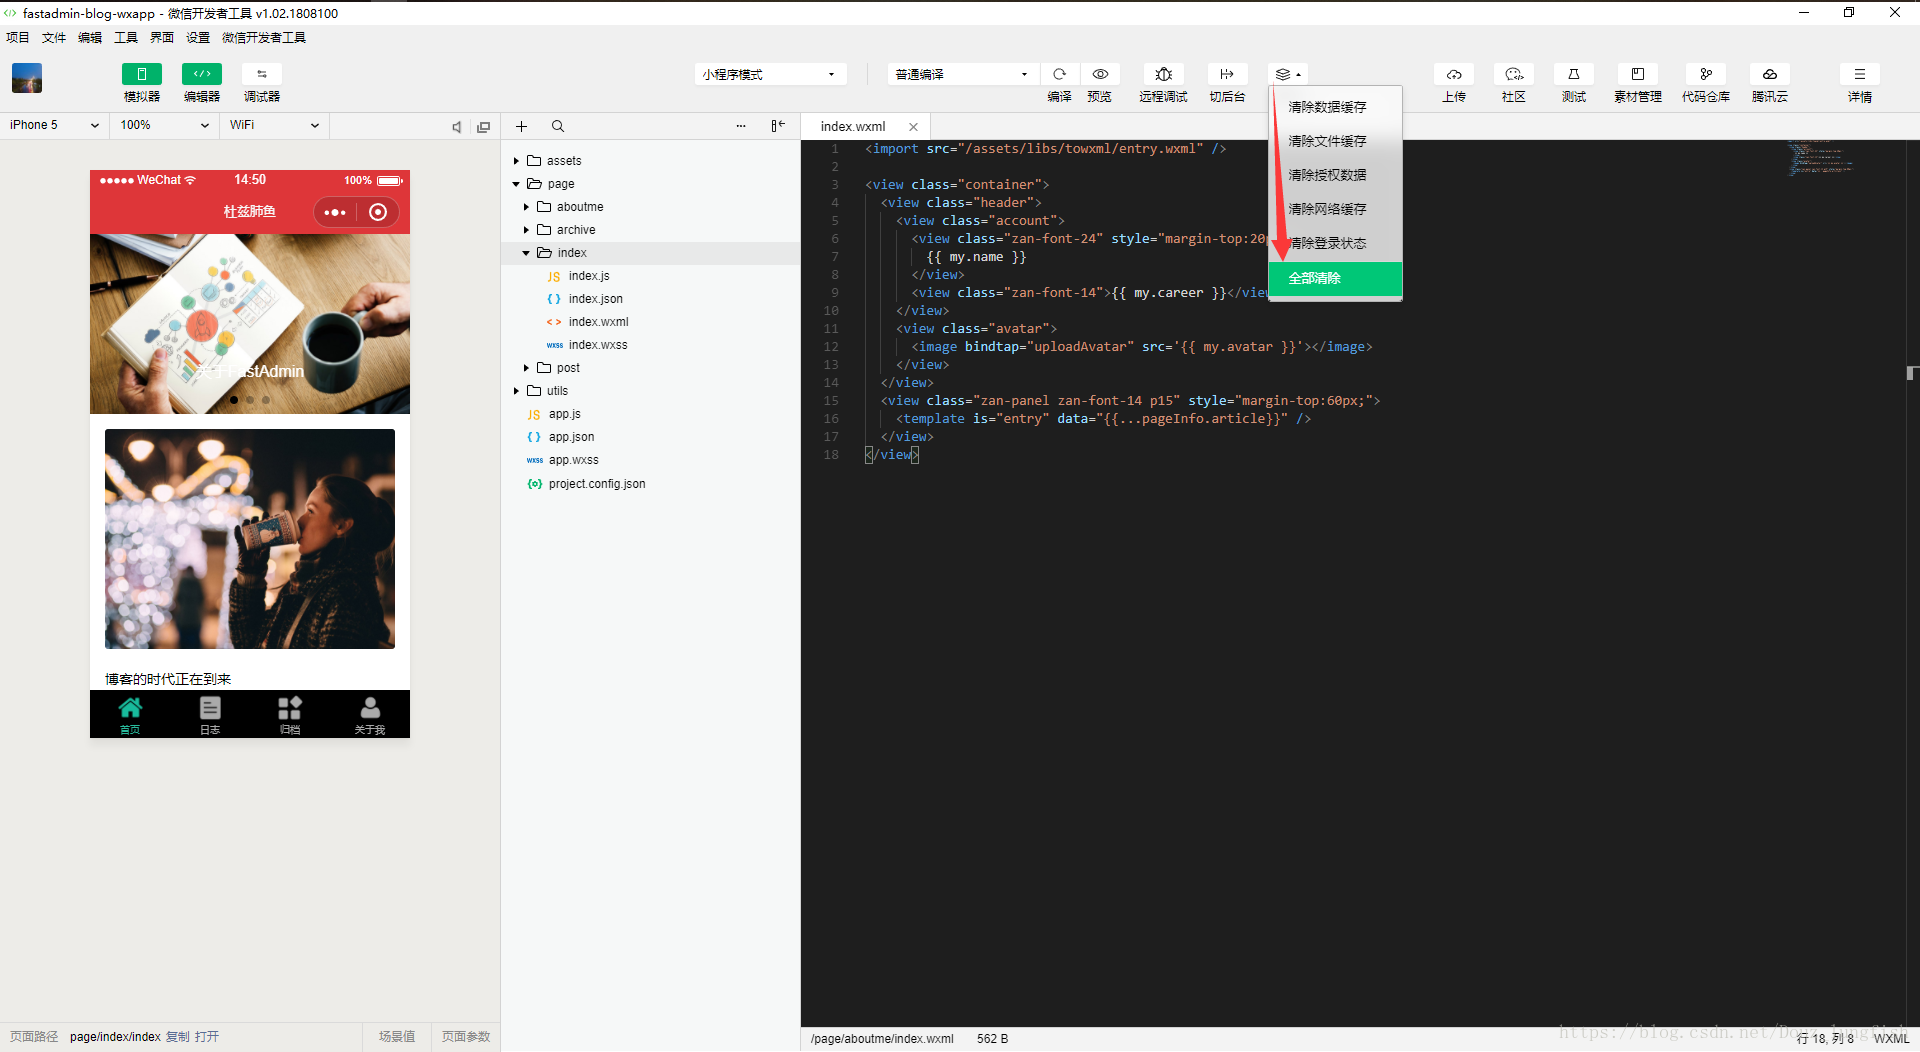1920x1052 pixels.
Task: Click the upload (上传) cloud icon
Action: 1454,75
